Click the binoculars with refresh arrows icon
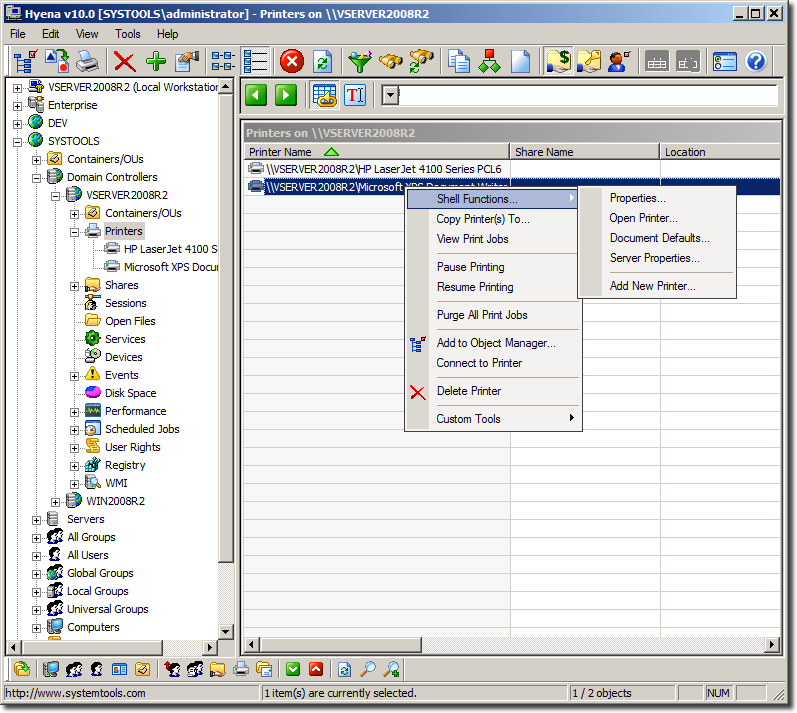The height and width of the screenshot is (713, 797). coord(421,61)
